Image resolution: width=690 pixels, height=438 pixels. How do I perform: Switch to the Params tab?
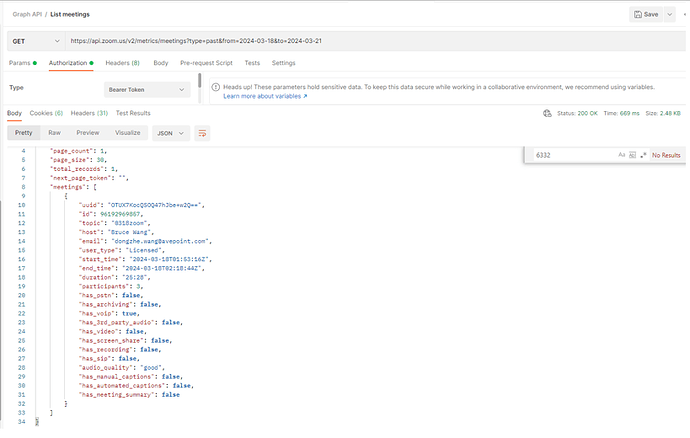(22, 63)
